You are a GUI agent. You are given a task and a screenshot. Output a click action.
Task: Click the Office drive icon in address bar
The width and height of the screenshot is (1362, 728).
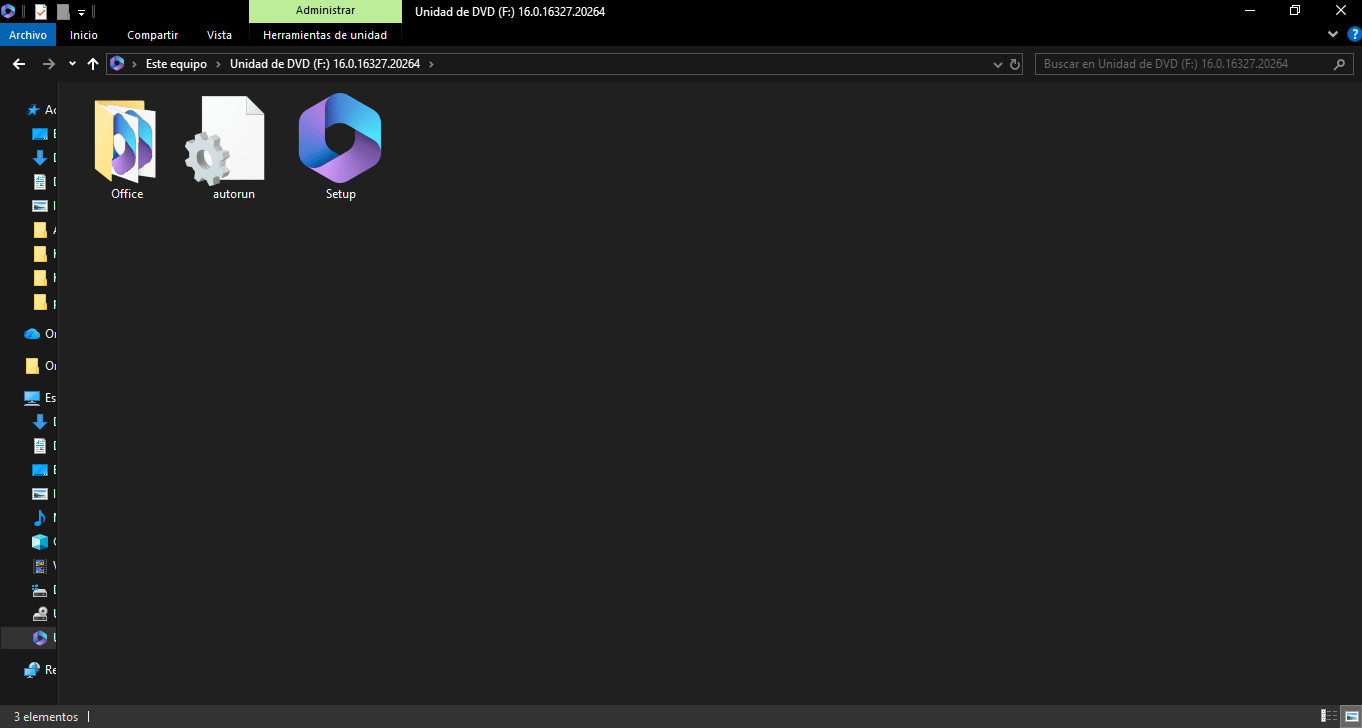(117, 64)
